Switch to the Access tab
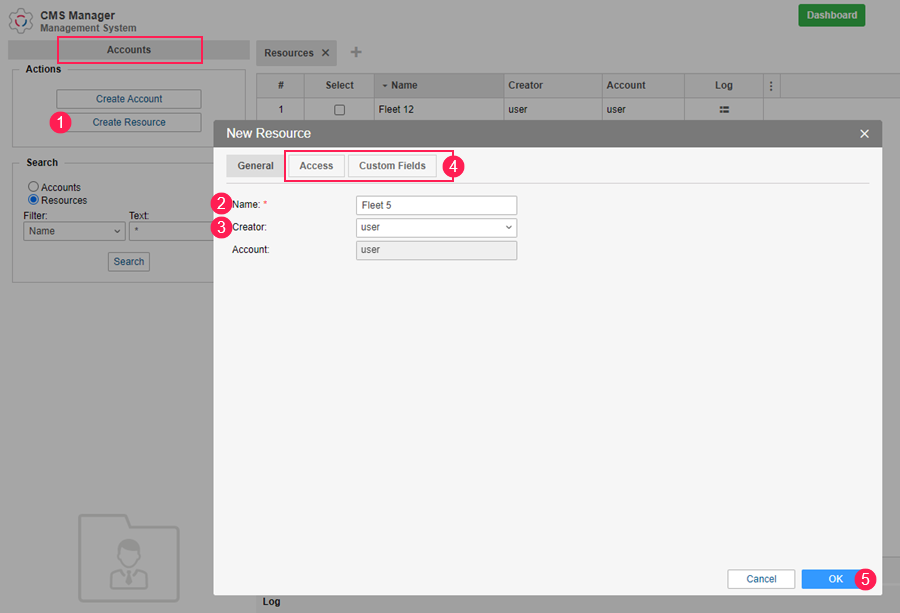The height and width of the screenshot is (613, 900). click(x=316, y=166)
